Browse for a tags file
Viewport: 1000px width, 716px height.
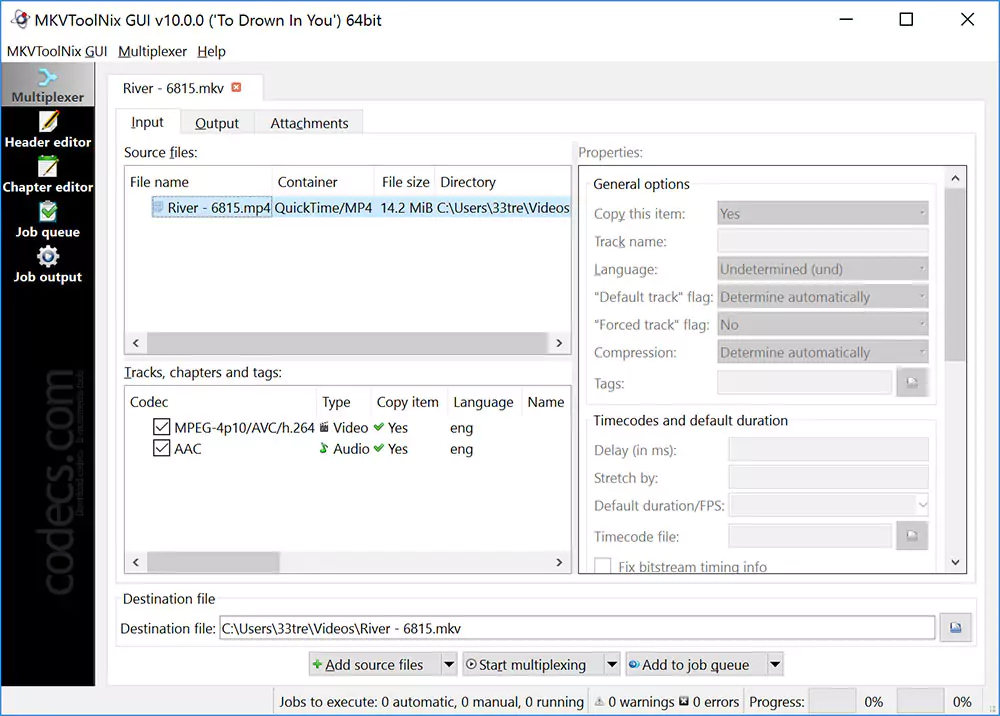911,382
